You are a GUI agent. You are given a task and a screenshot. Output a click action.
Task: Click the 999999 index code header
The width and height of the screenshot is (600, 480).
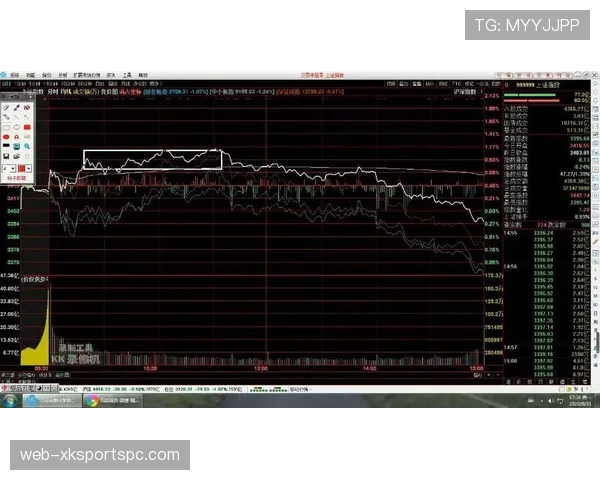tap(525, 85)
